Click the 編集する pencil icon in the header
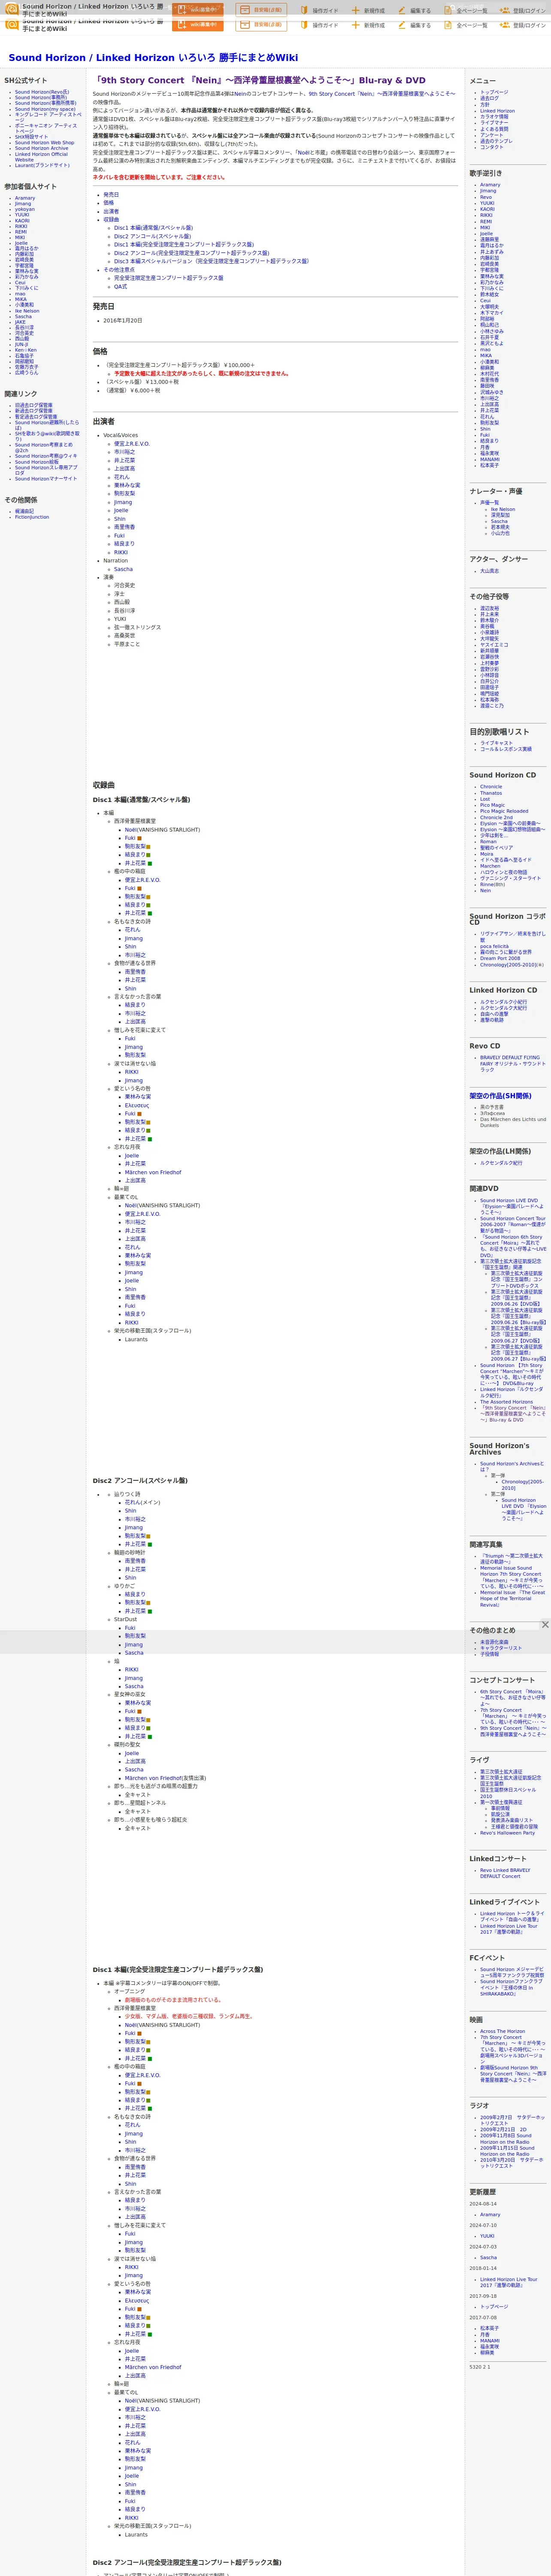Image resolution: width=551 pixels, height=2576 pixels. pos(402,25)
